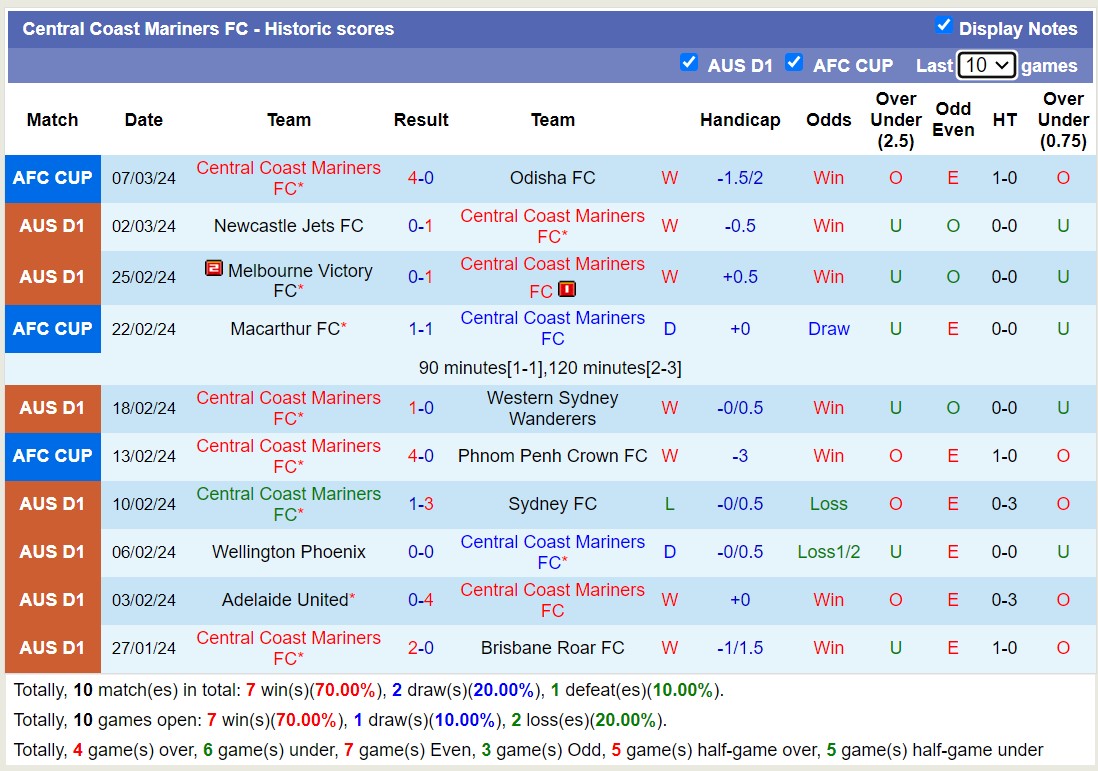Click the AFC CUP badge in Macarthur FC row

[x=52, y=328]
